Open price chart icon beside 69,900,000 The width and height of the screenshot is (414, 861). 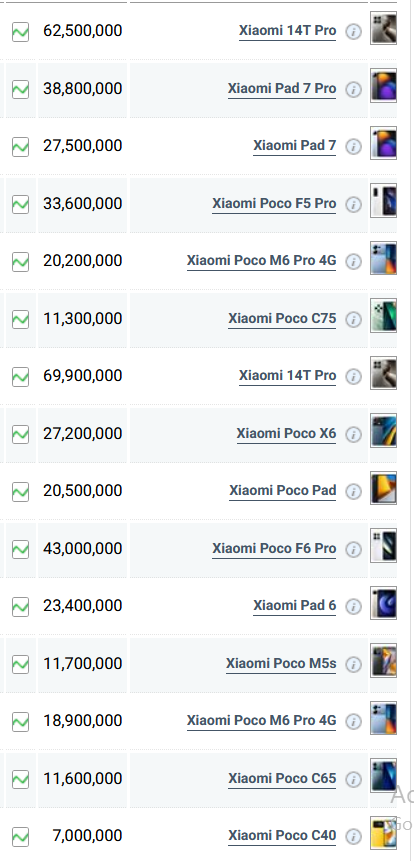coord(20,377)
